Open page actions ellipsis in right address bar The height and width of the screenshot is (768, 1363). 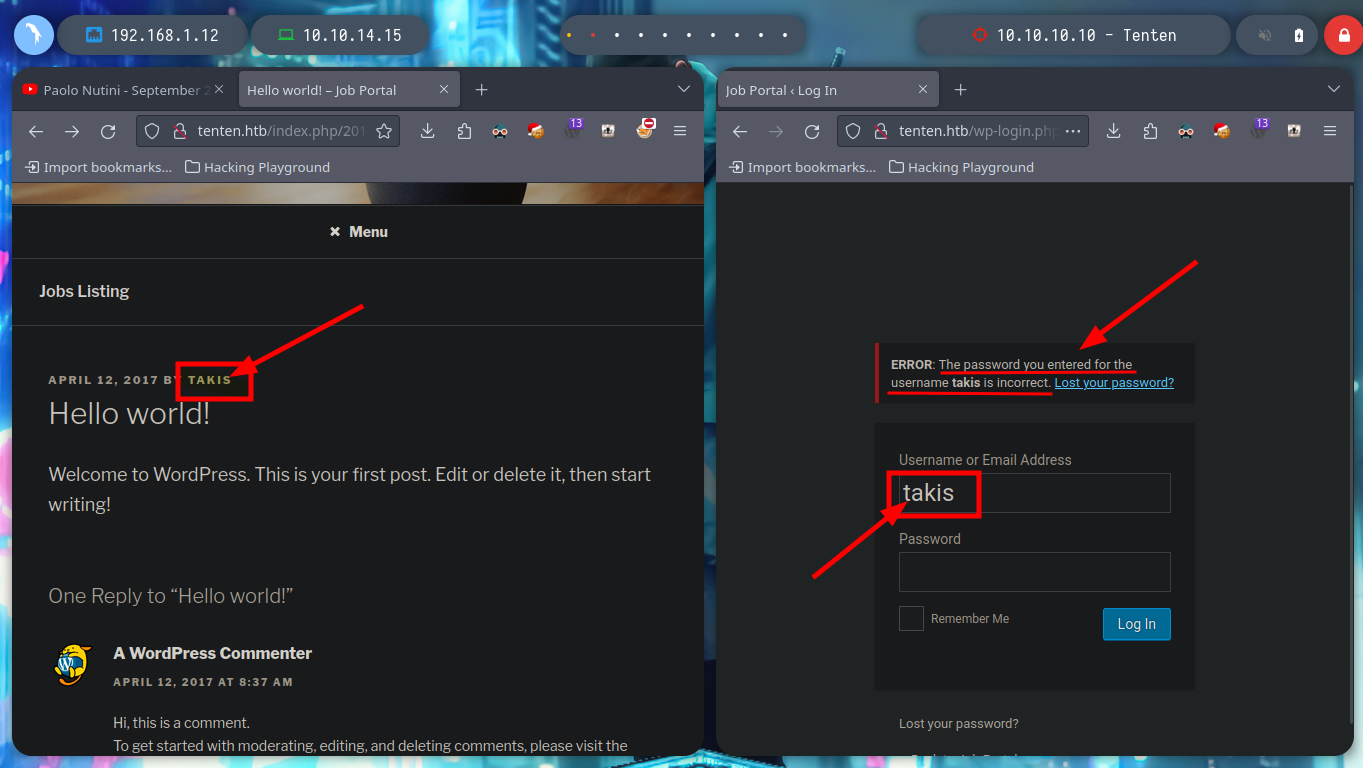tap(1073, 131)
